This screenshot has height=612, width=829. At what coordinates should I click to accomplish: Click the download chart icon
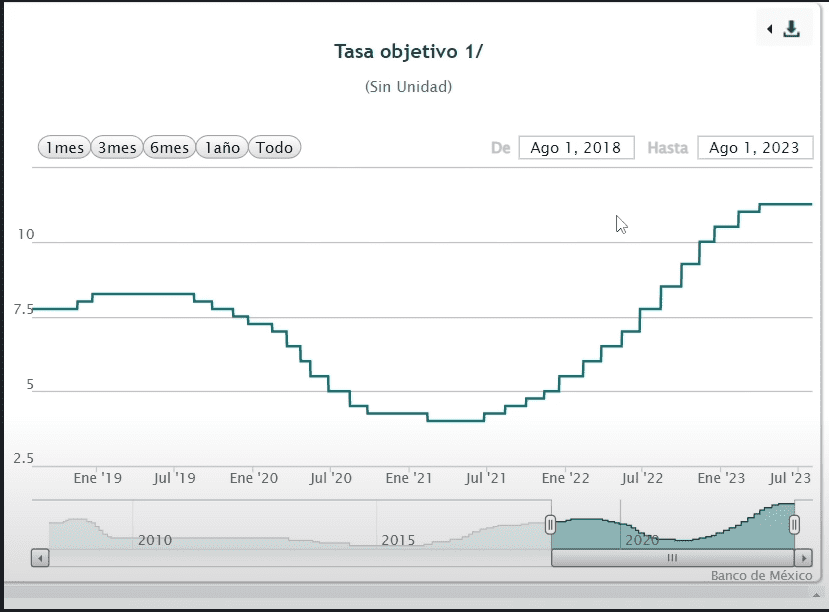[x=791, y=29]
